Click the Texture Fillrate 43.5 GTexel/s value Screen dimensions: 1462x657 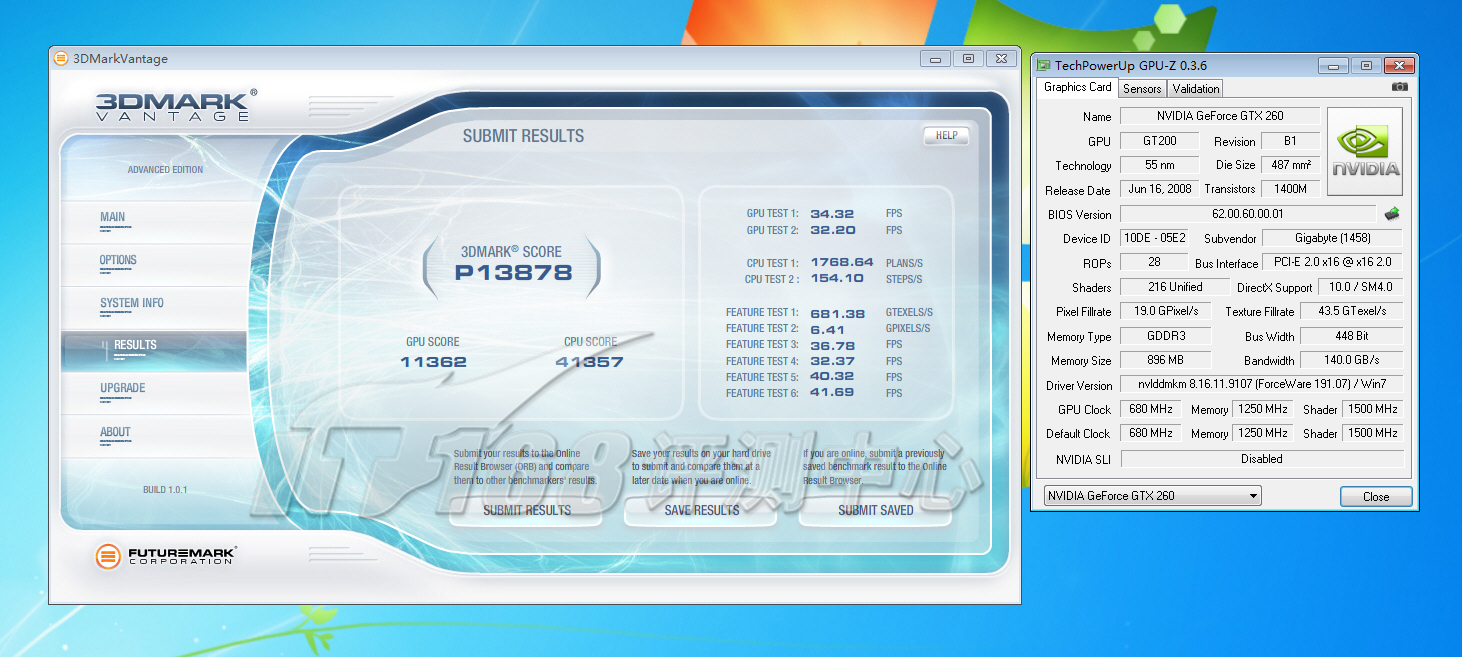pyautogui.click(x=1351, y=311)
